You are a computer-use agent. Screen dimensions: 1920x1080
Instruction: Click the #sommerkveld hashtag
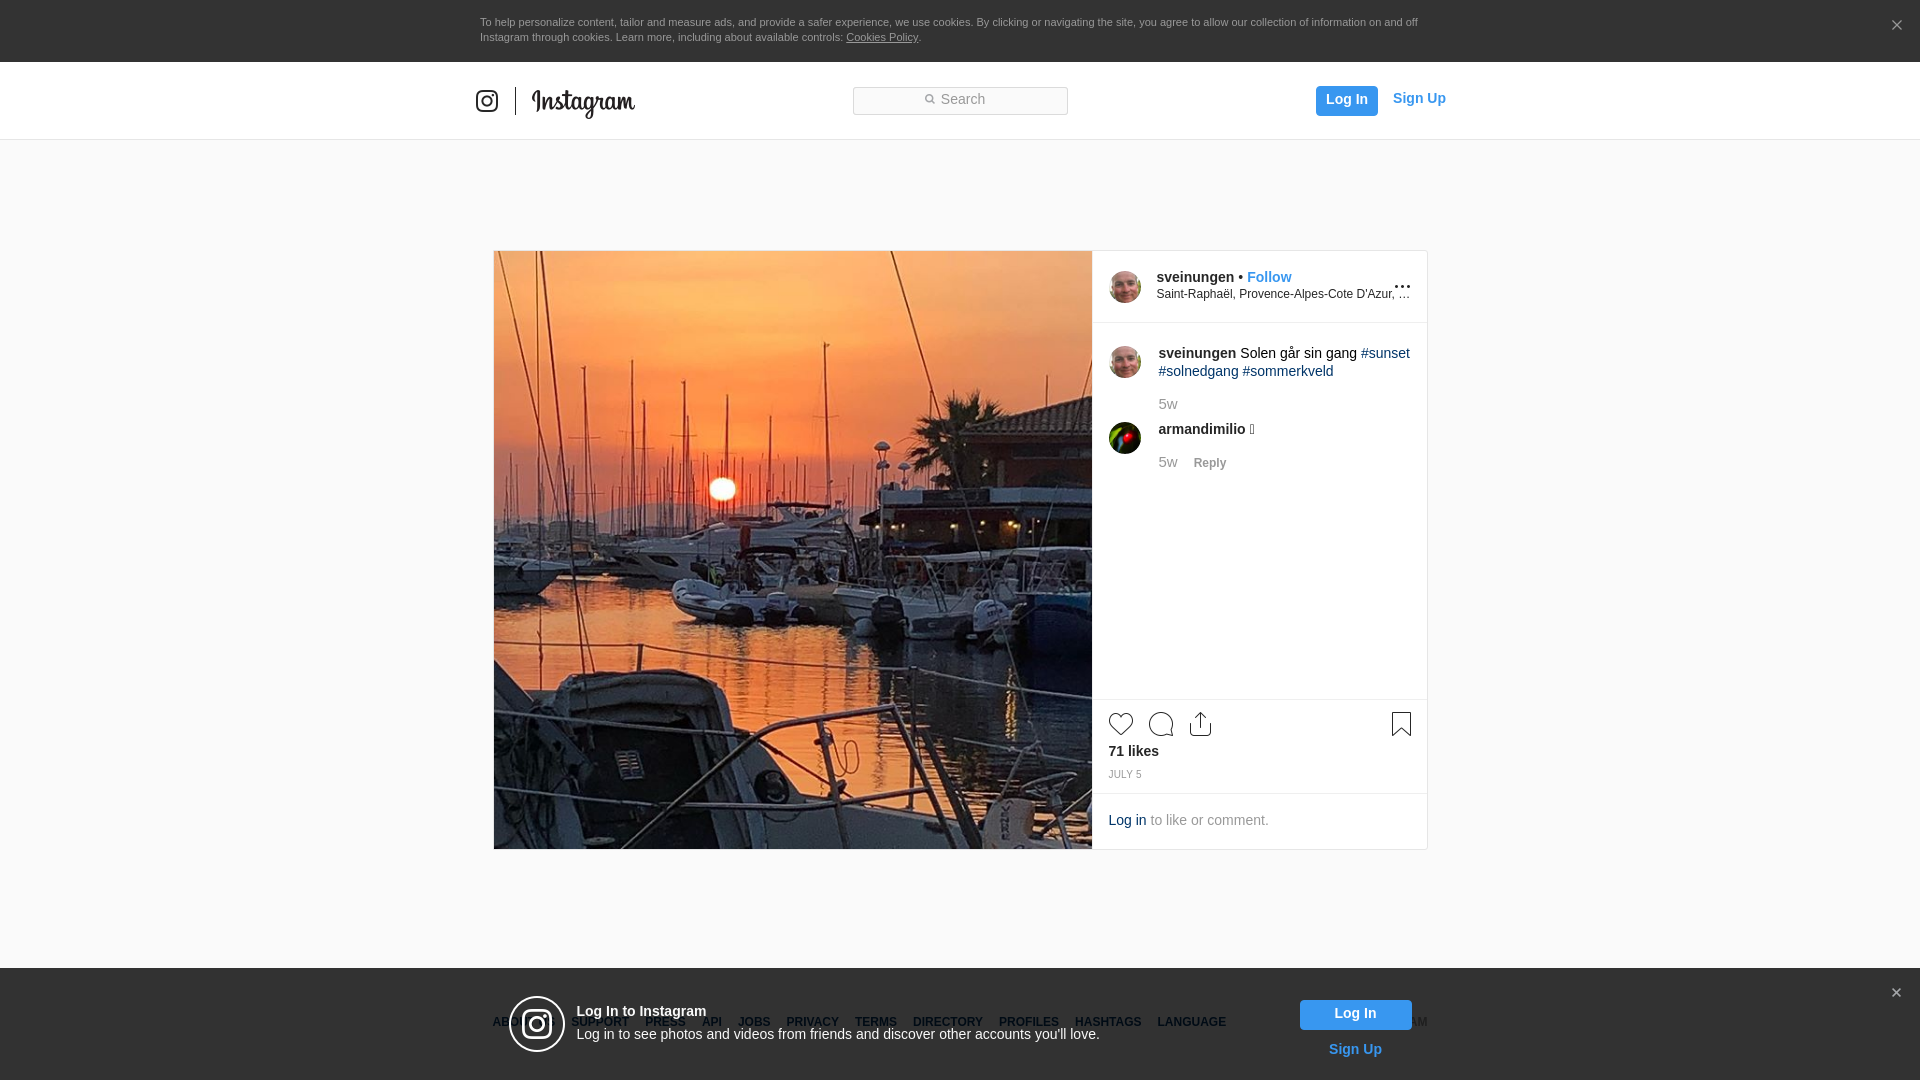pyautogui.click(x=1287, y=371)
